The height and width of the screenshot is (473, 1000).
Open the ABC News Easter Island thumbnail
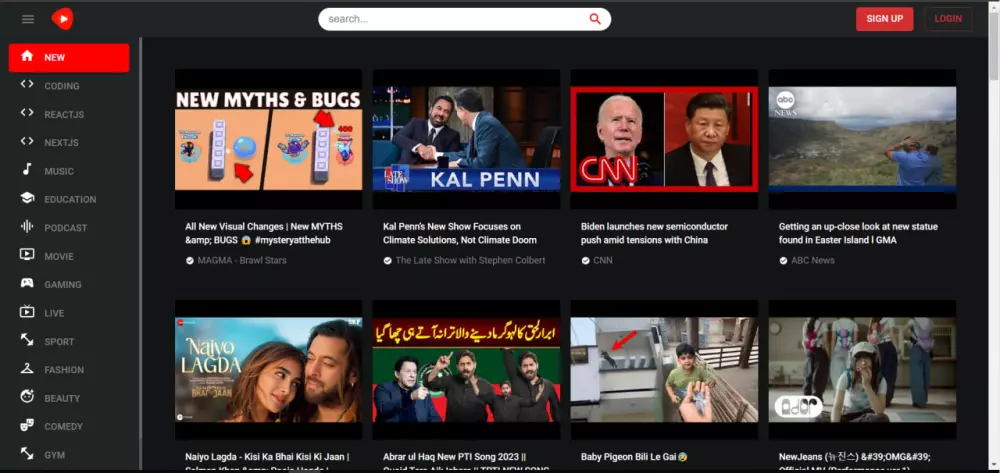pos(862,139)
